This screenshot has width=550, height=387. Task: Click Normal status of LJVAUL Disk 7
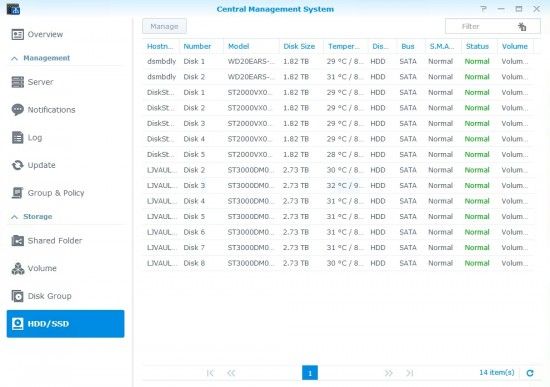click(x=477, y=248)
